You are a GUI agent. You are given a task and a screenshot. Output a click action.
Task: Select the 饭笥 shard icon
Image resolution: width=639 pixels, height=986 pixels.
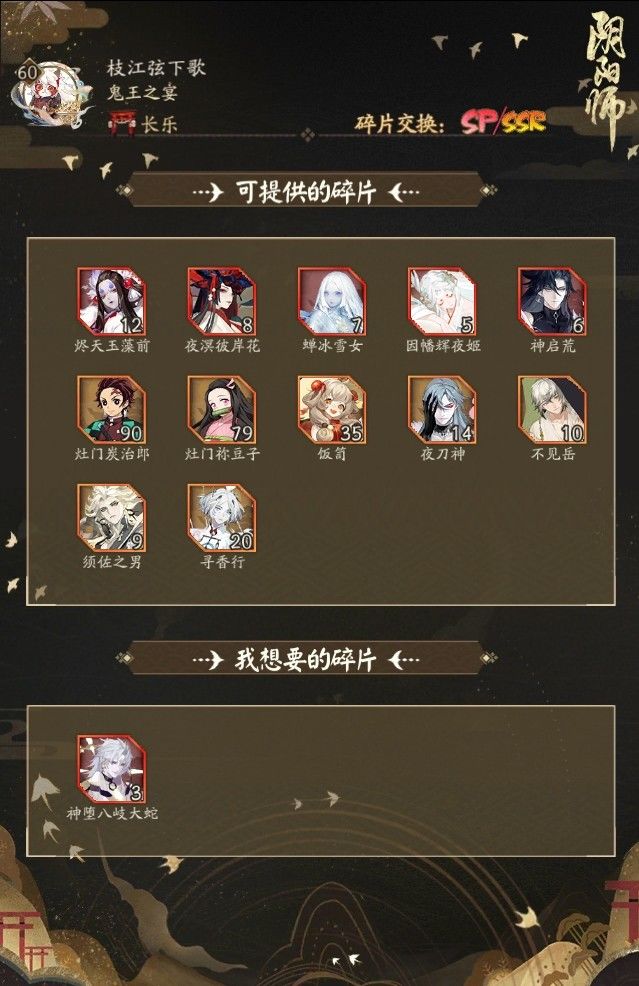332,410
